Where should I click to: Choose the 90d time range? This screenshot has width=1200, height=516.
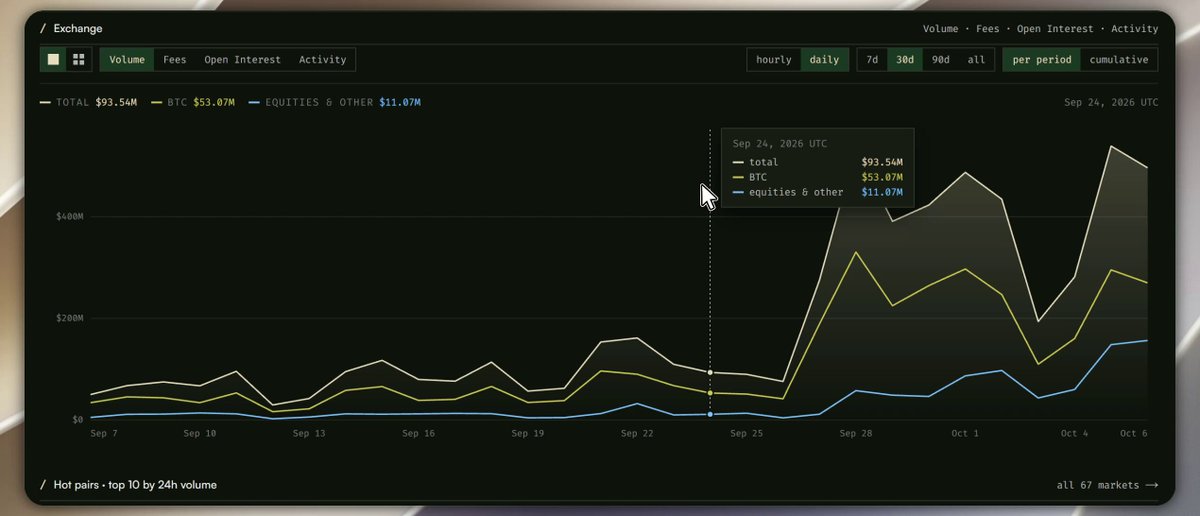coord(941,60)
